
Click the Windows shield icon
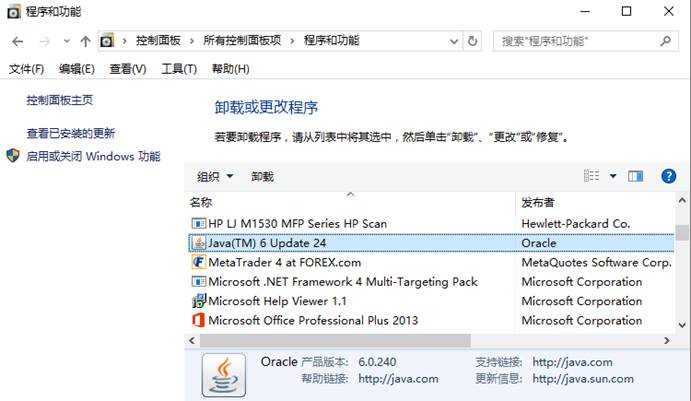point(13,156)
